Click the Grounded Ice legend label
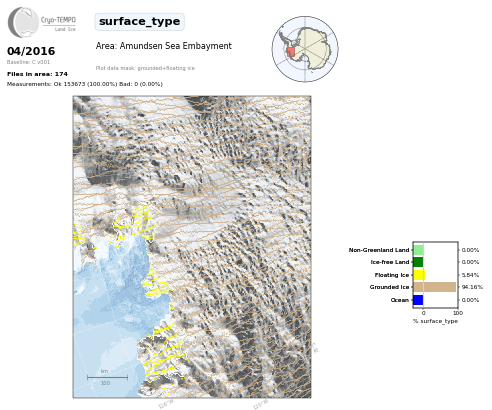This screenshot has width=492, height=410. pos(389,287)
